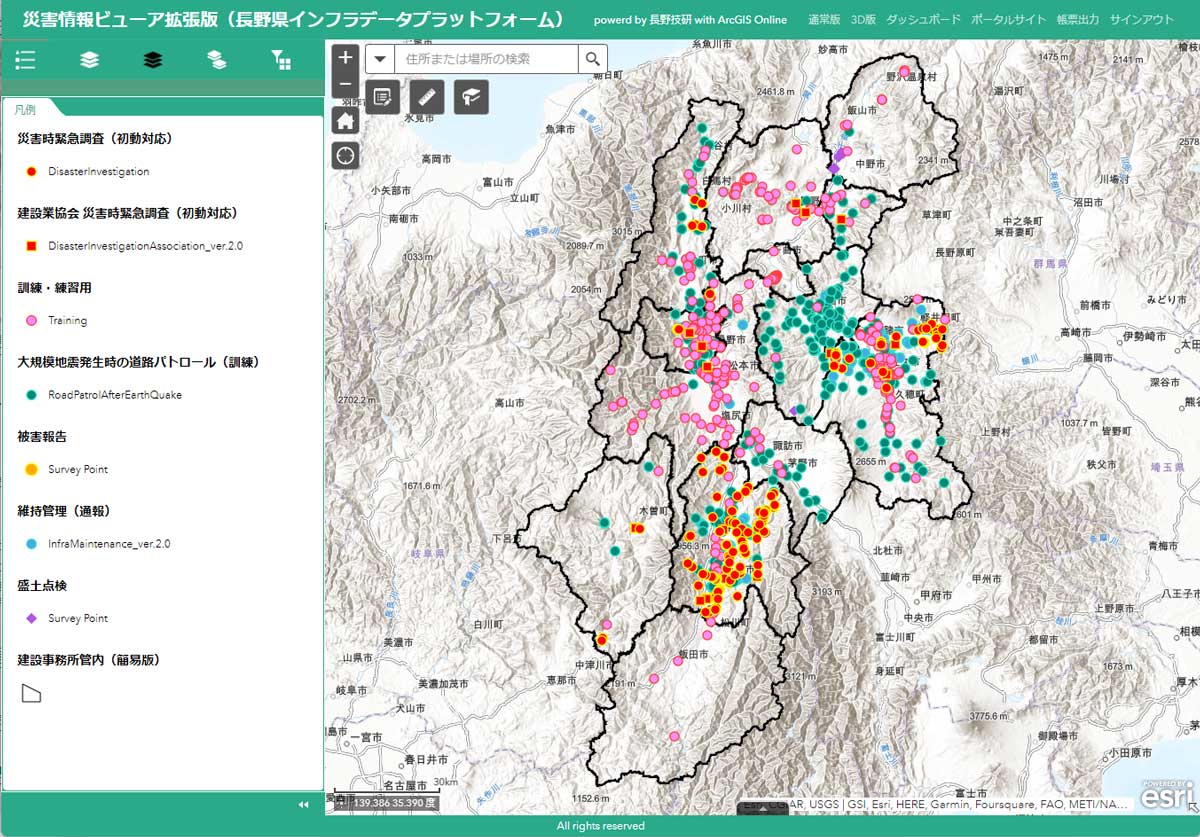Screen dimensions: 1200x837
Task: Open the graduation cap widget
Action: (471, 97)
